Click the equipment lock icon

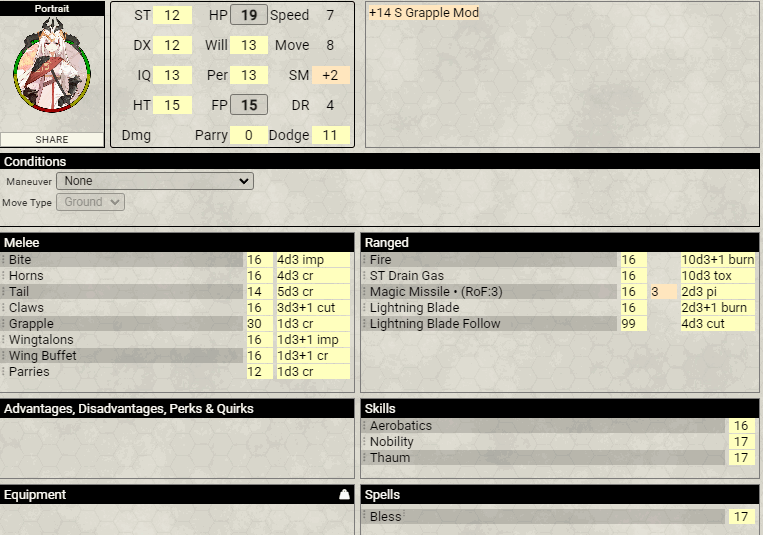[344, 495]
